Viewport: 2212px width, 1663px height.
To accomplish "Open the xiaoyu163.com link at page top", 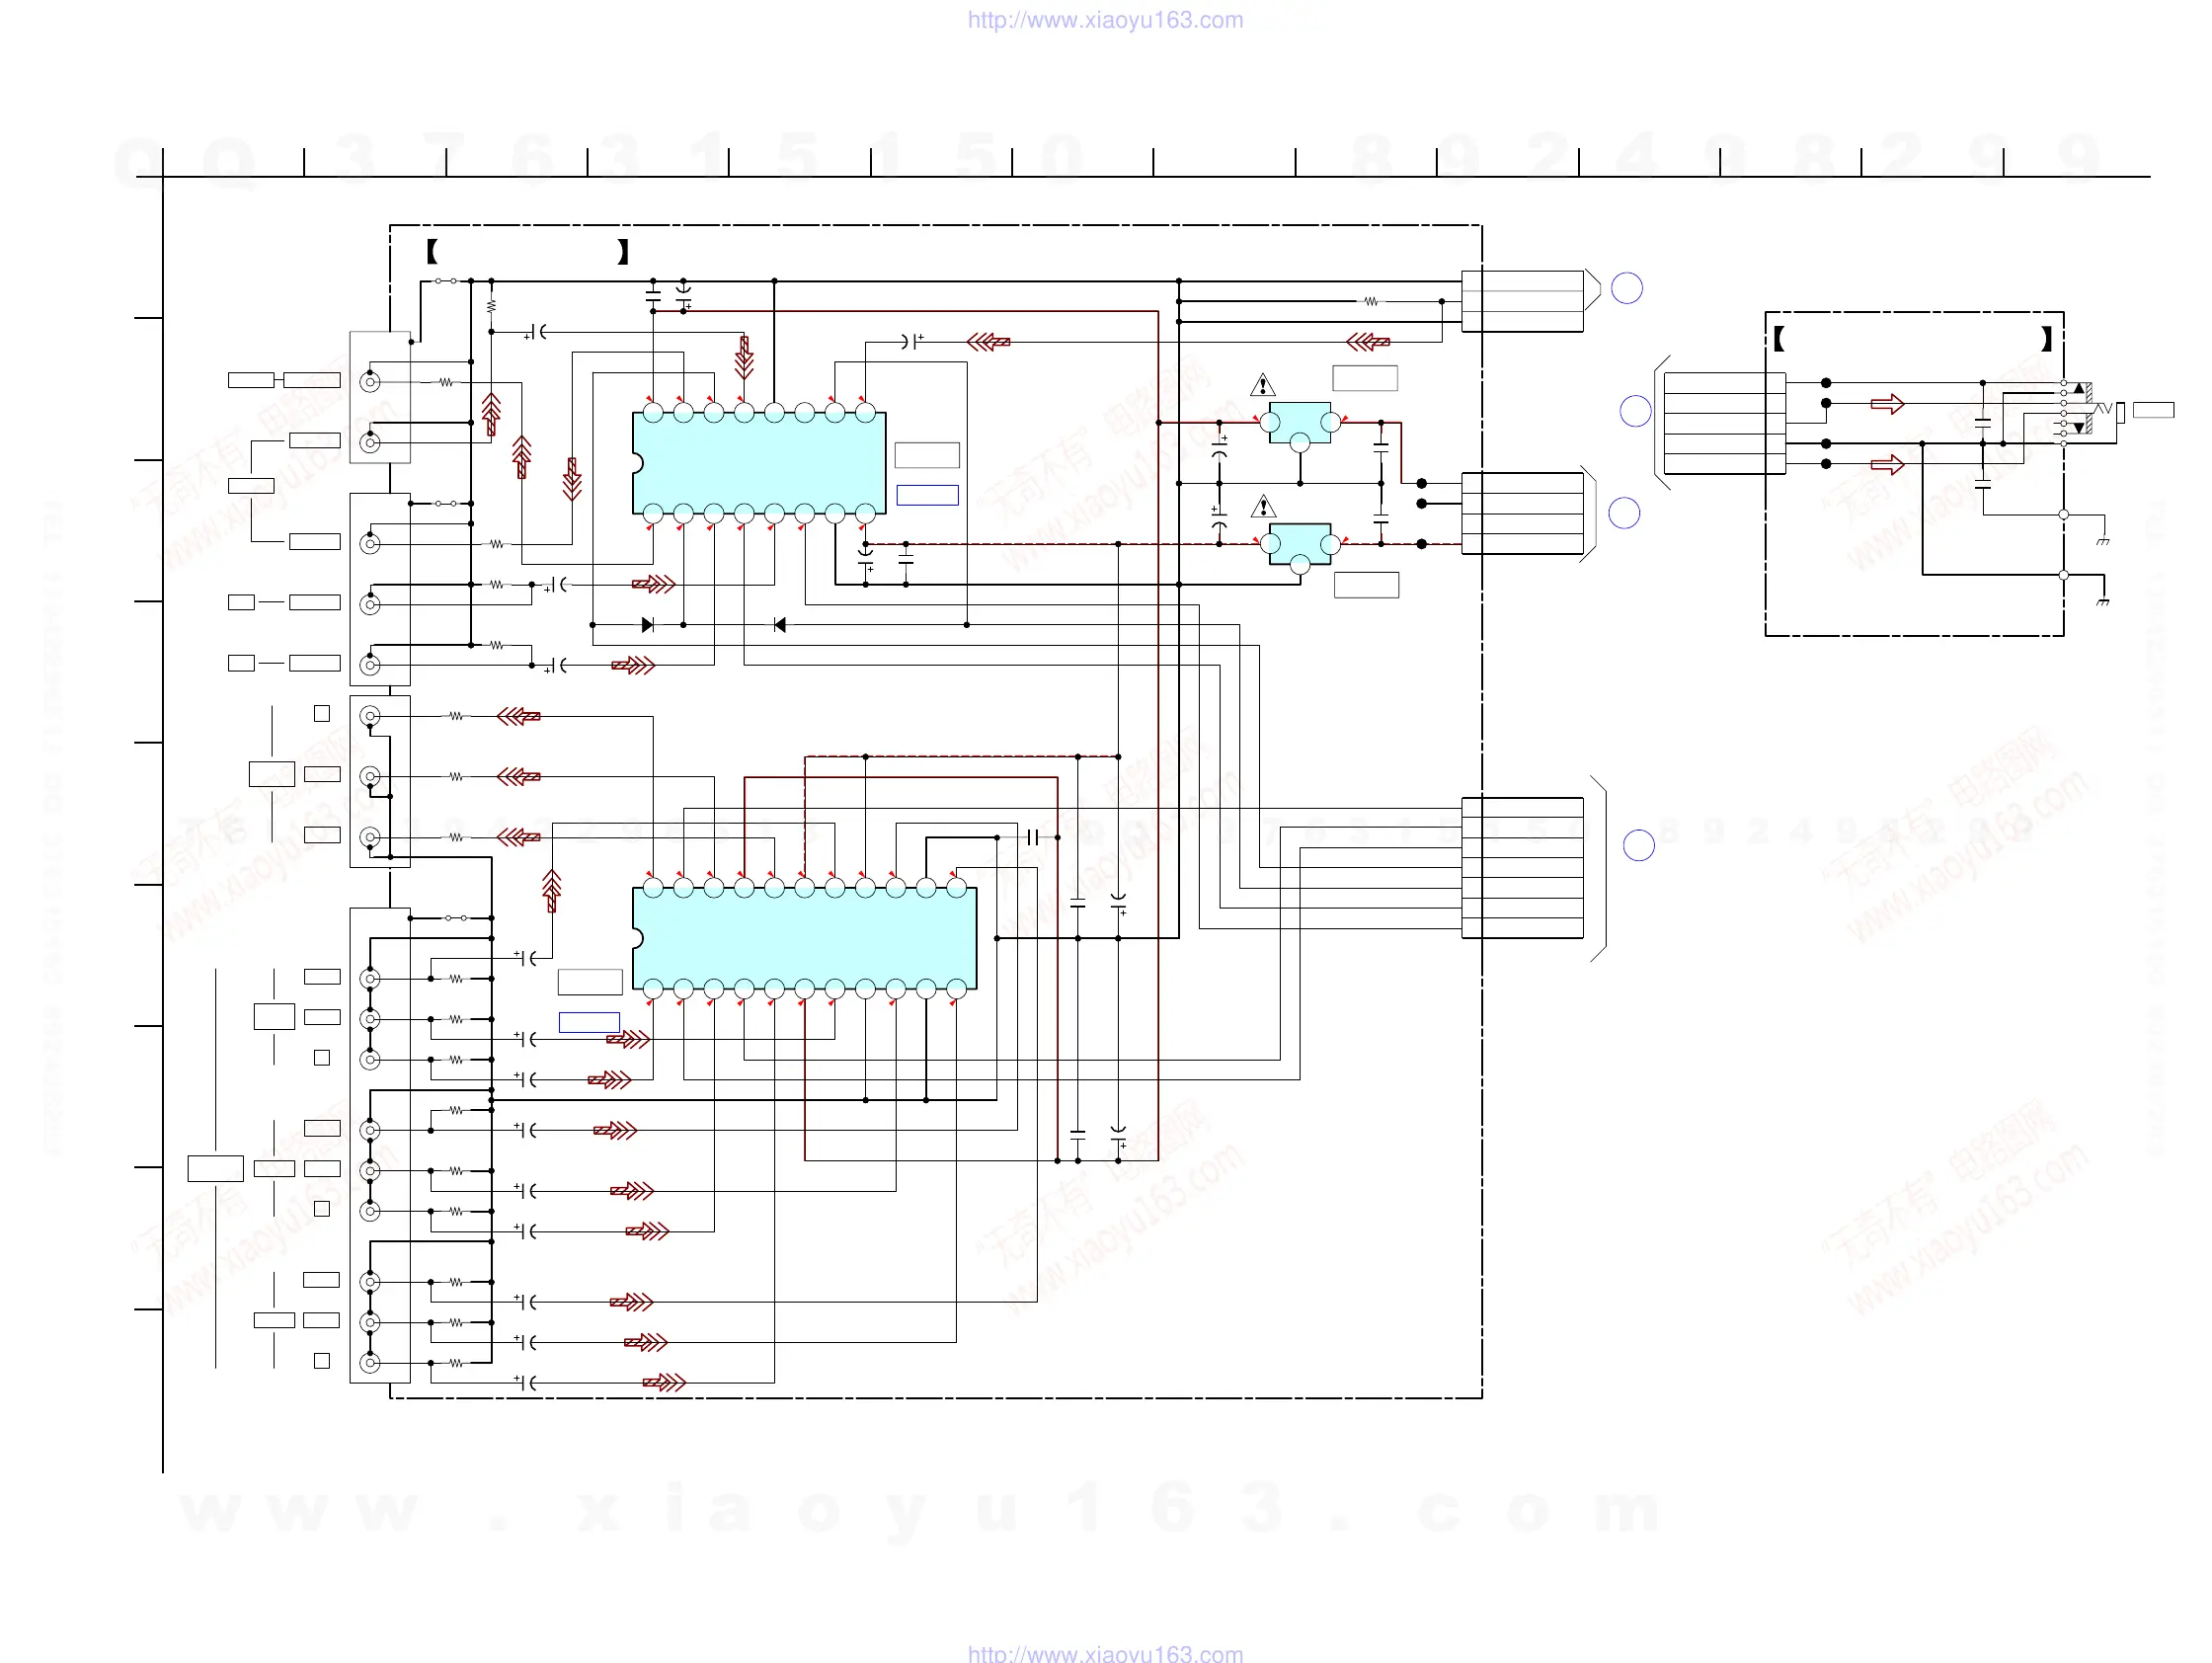I will pos(1105,20).
